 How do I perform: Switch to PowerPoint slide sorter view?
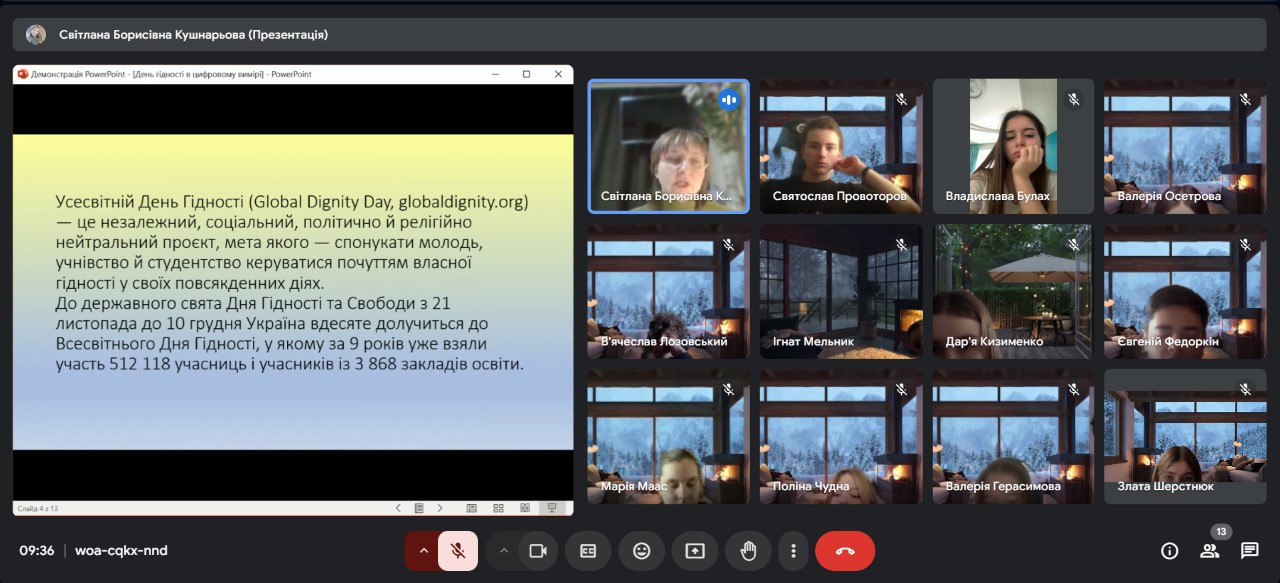(498, 508)
